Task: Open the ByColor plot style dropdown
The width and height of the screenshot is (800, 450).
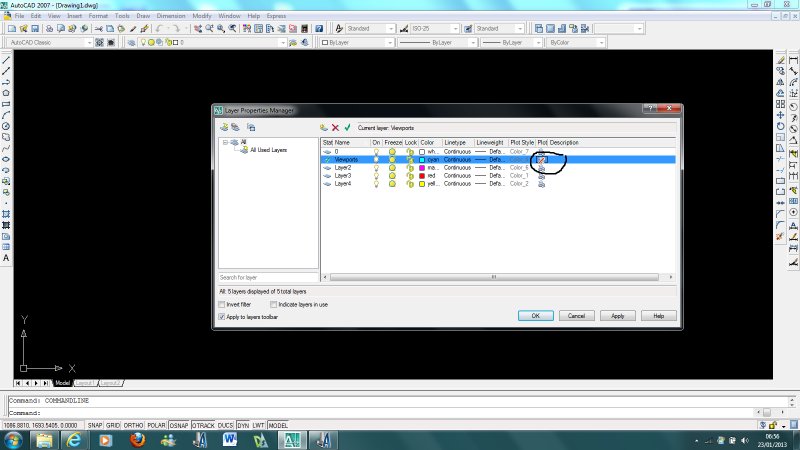Action: coord(601,42)
